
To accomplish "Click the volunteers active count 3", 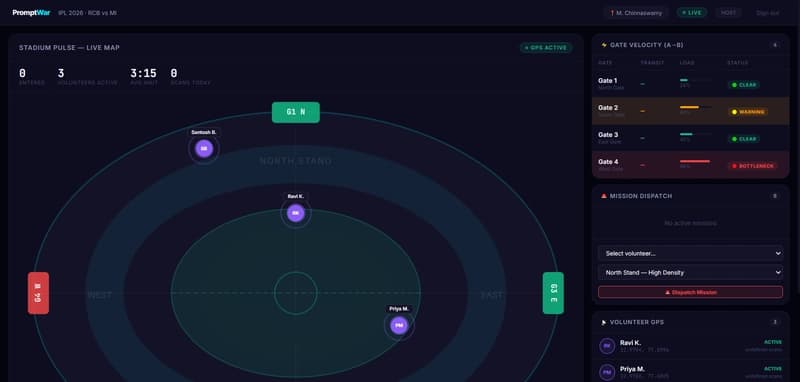I will [x=61, y=73].
